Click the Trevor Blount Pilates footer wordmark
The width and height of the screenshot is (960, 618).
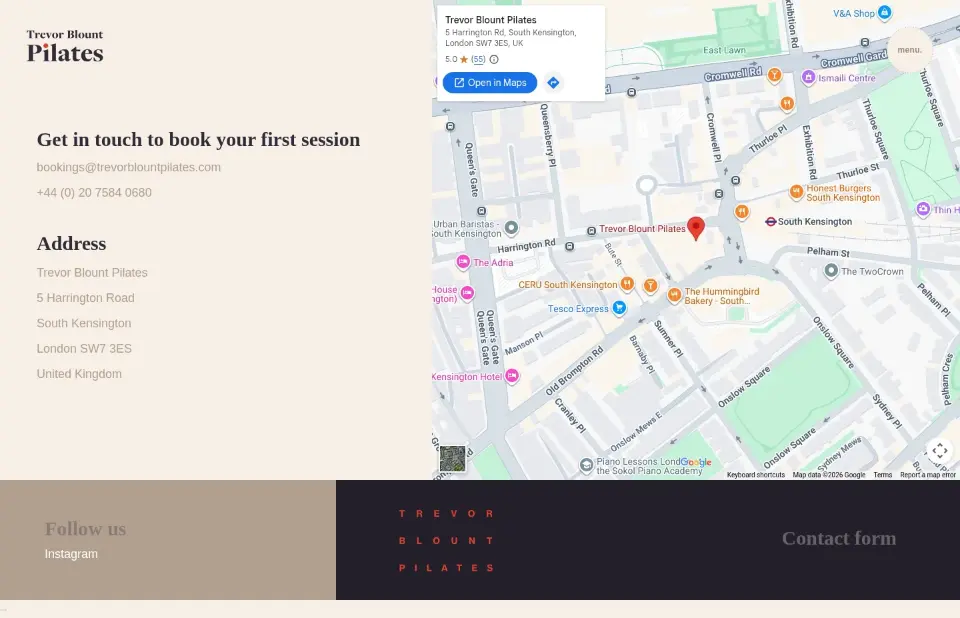pyautogui.click(x=446, y=541)
